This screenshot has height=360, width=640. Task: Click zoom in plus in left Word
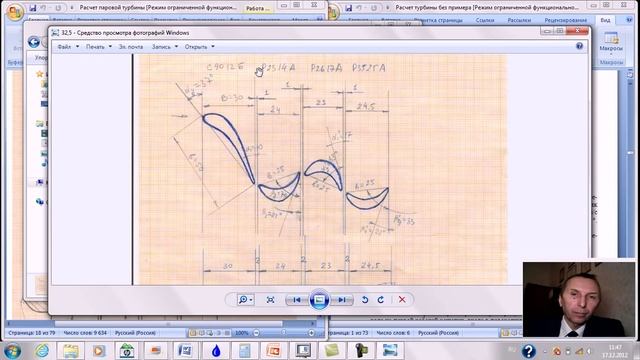click(x=311, y=333)
